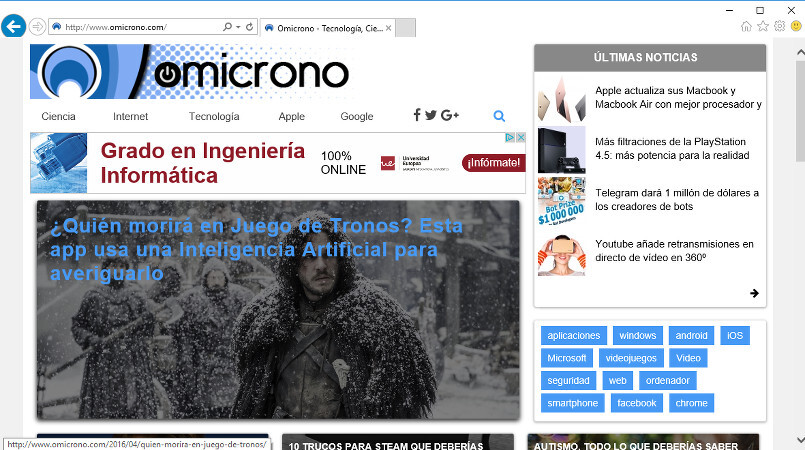Expand the address bar search dropdown arrow
This screenshot has width=805, height=450.
click(x=238, y=27)
